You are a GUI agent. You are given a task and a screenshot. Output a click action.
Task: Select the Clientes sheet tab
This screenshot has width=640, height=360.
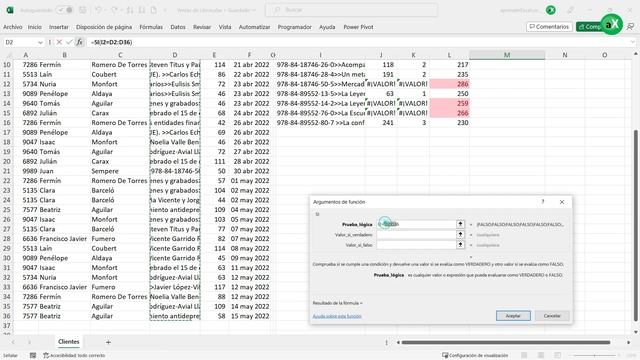[x=69, y=342]
